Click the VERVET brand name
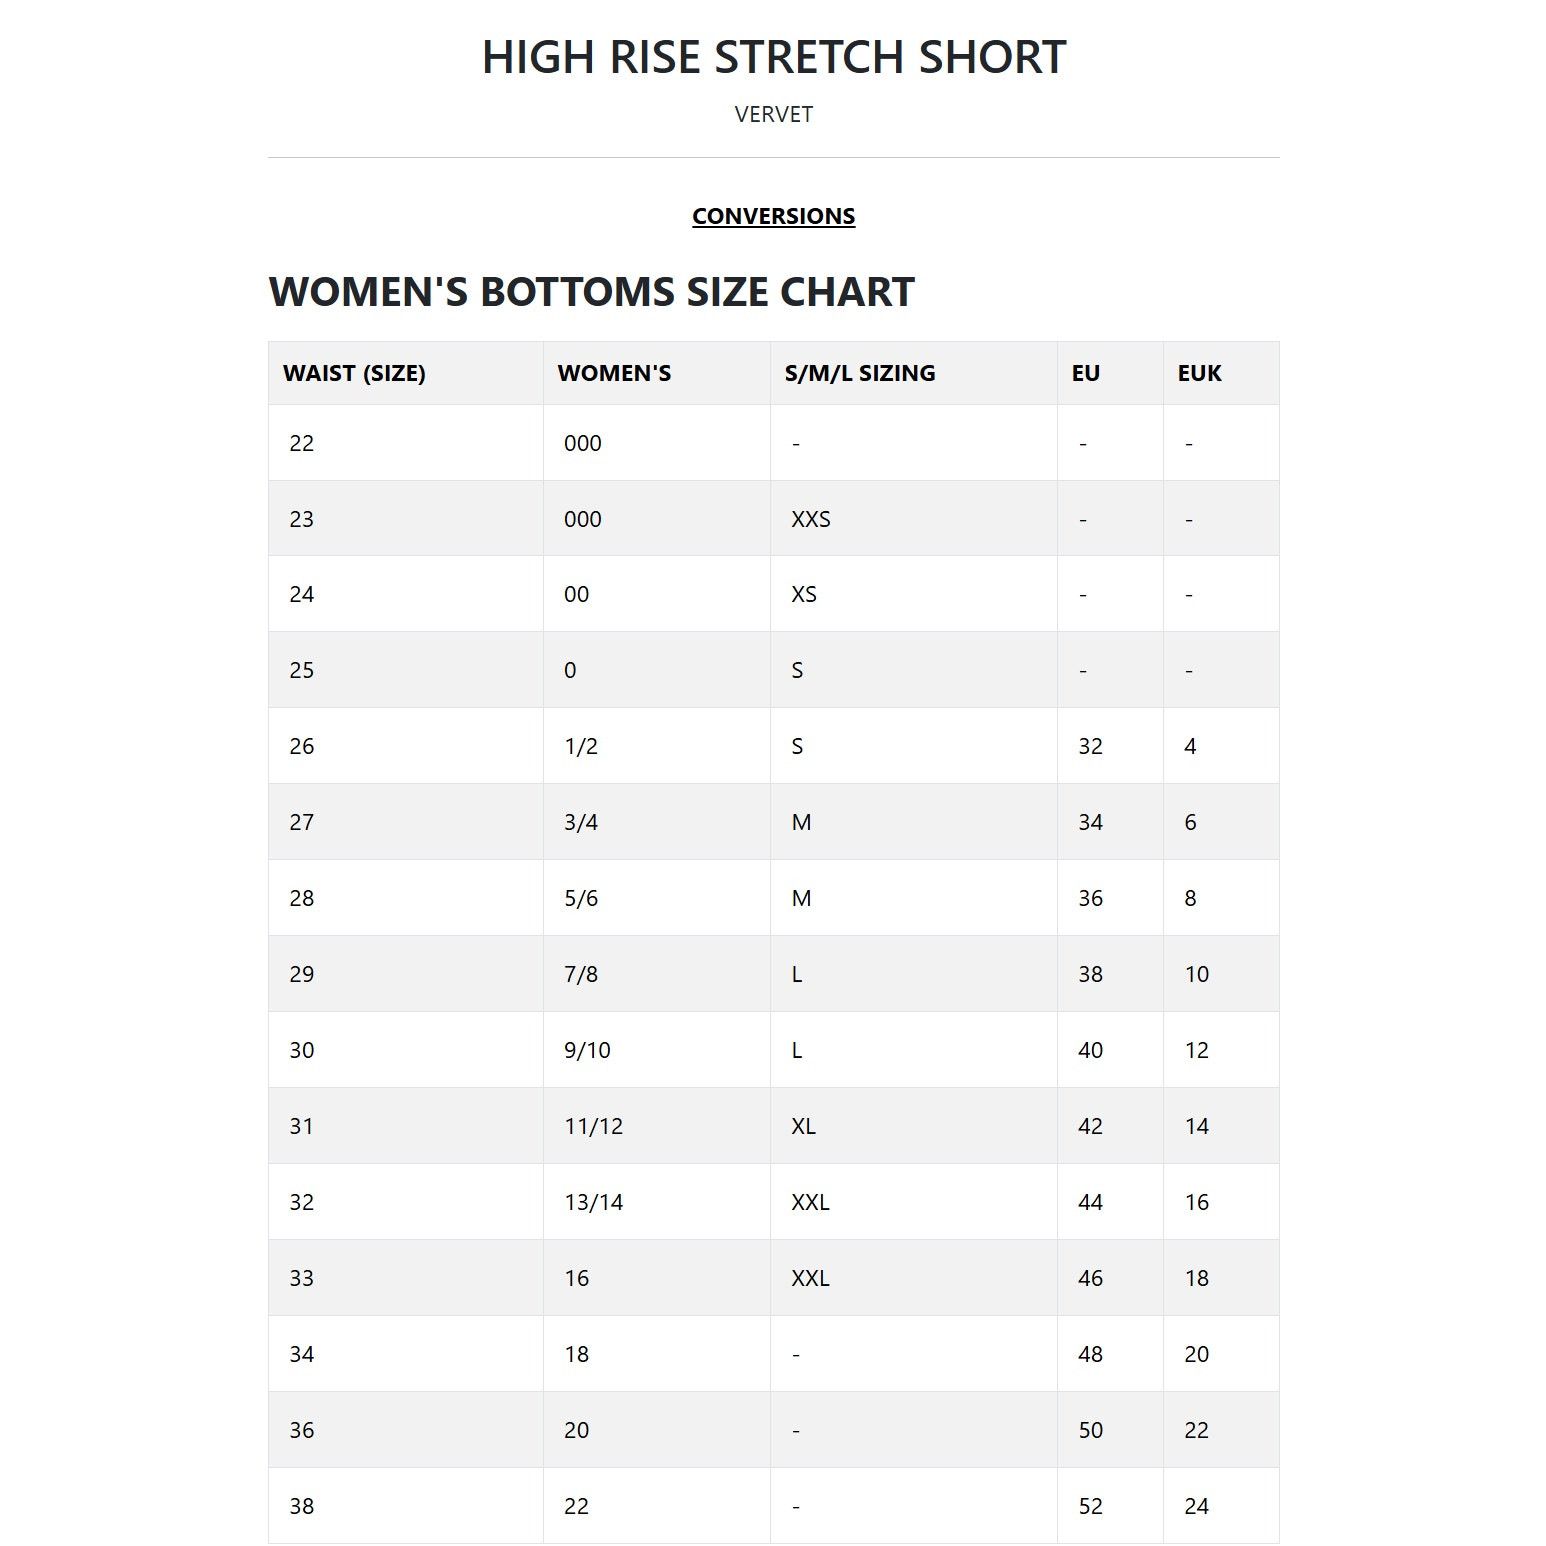 tap(773, 114)
